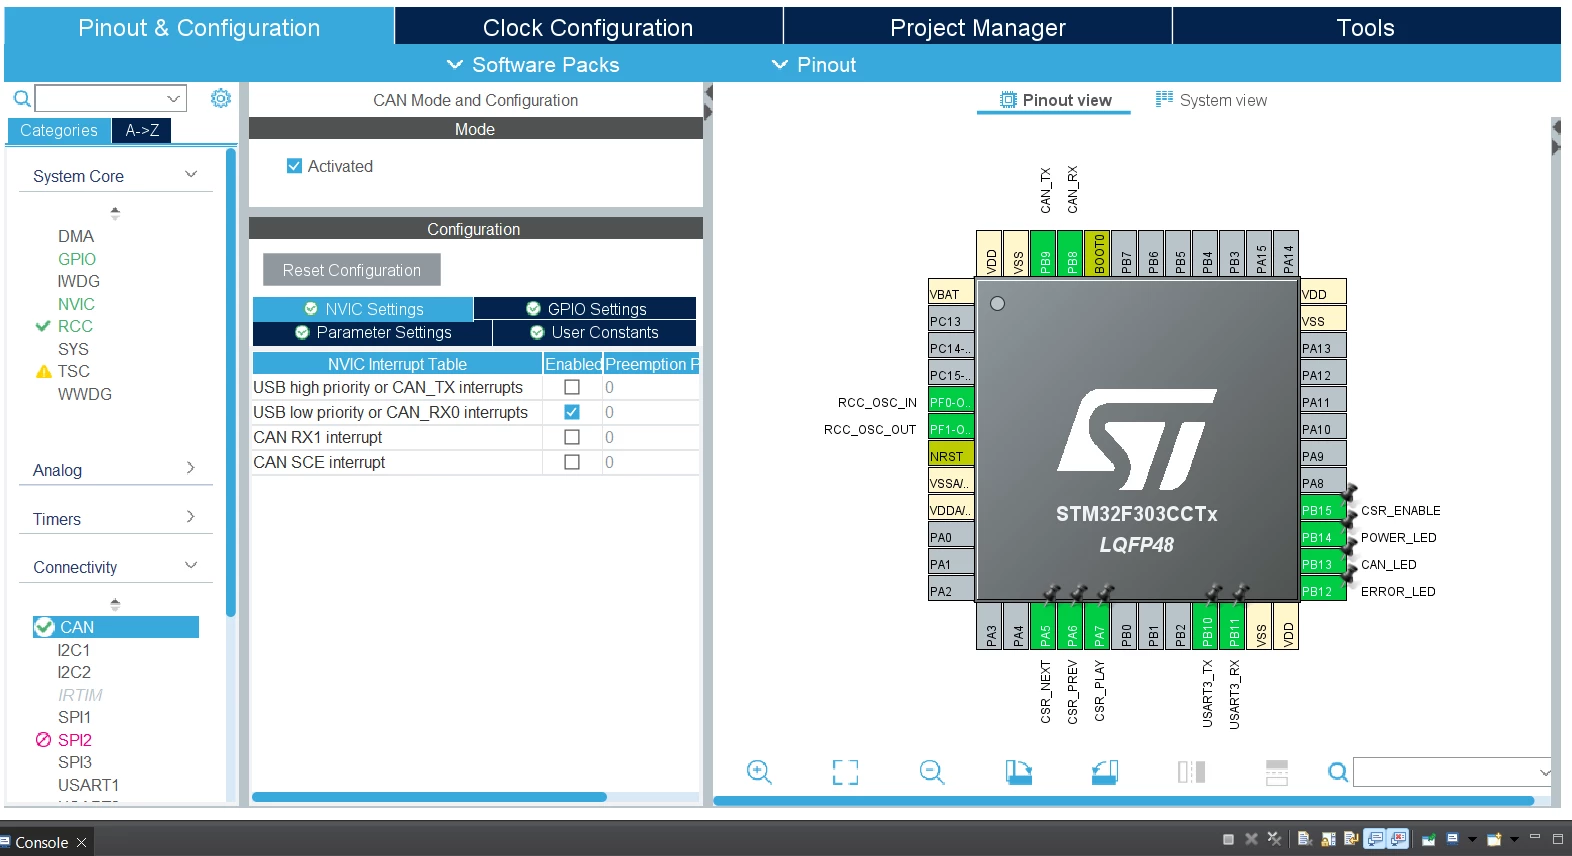Fit the chip to the view area
Screen dimensions: 1572x856
845,772
